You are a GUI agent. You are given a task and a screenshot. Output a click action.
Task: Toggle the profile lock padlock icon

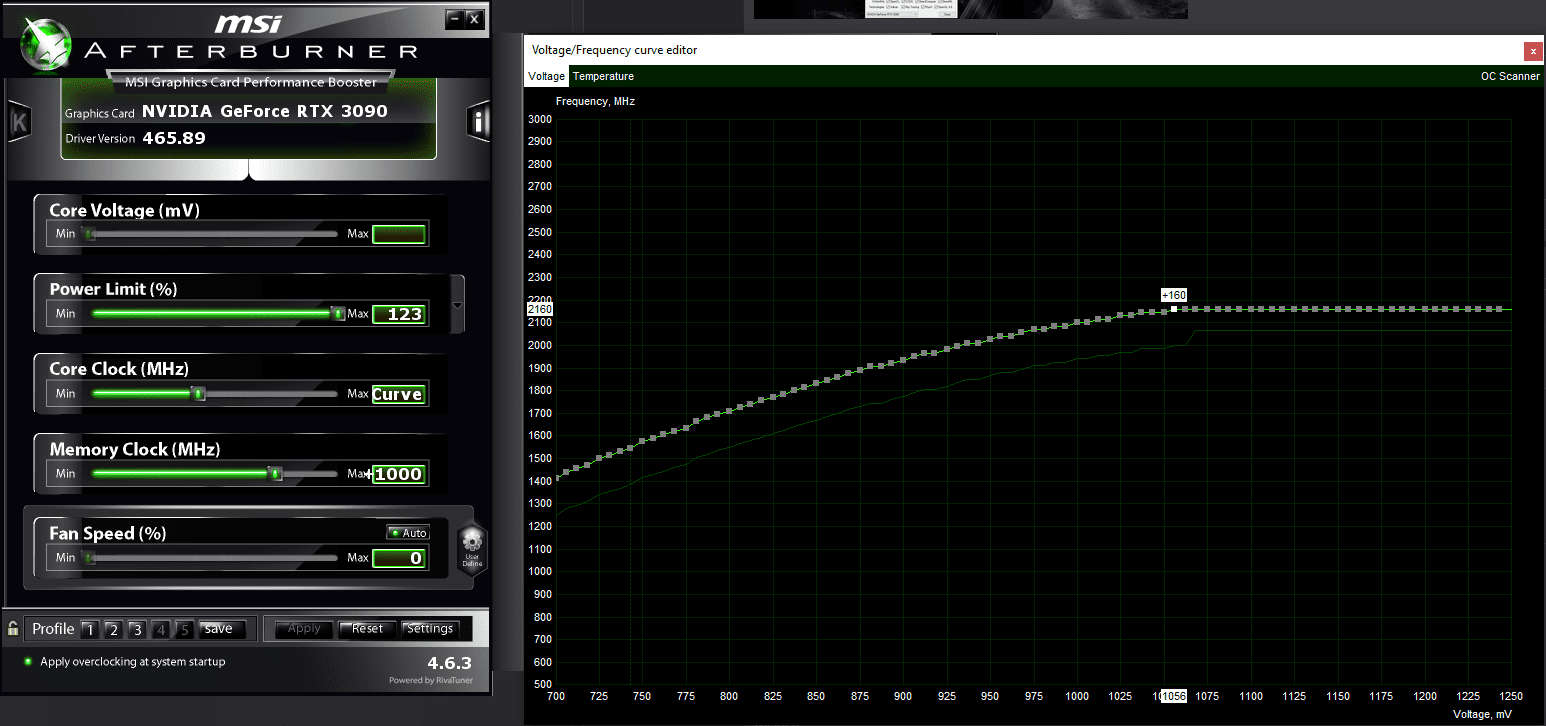[x=12, y=629]
